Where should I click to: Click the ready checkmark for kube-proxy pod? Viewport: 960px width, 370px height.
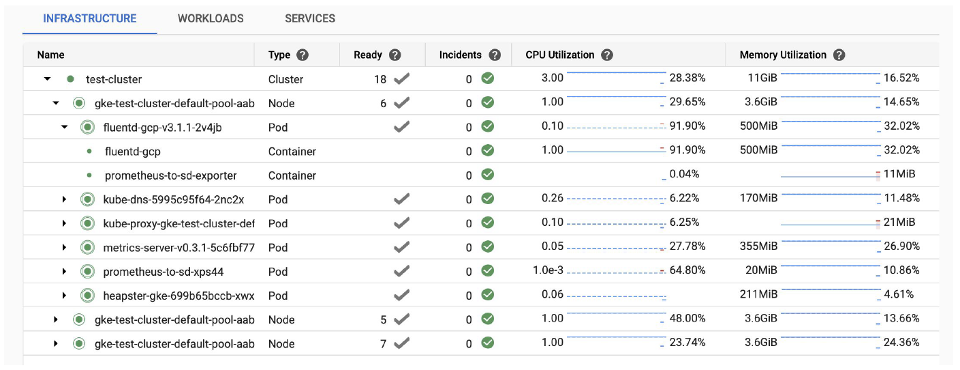tap(401, 223)
